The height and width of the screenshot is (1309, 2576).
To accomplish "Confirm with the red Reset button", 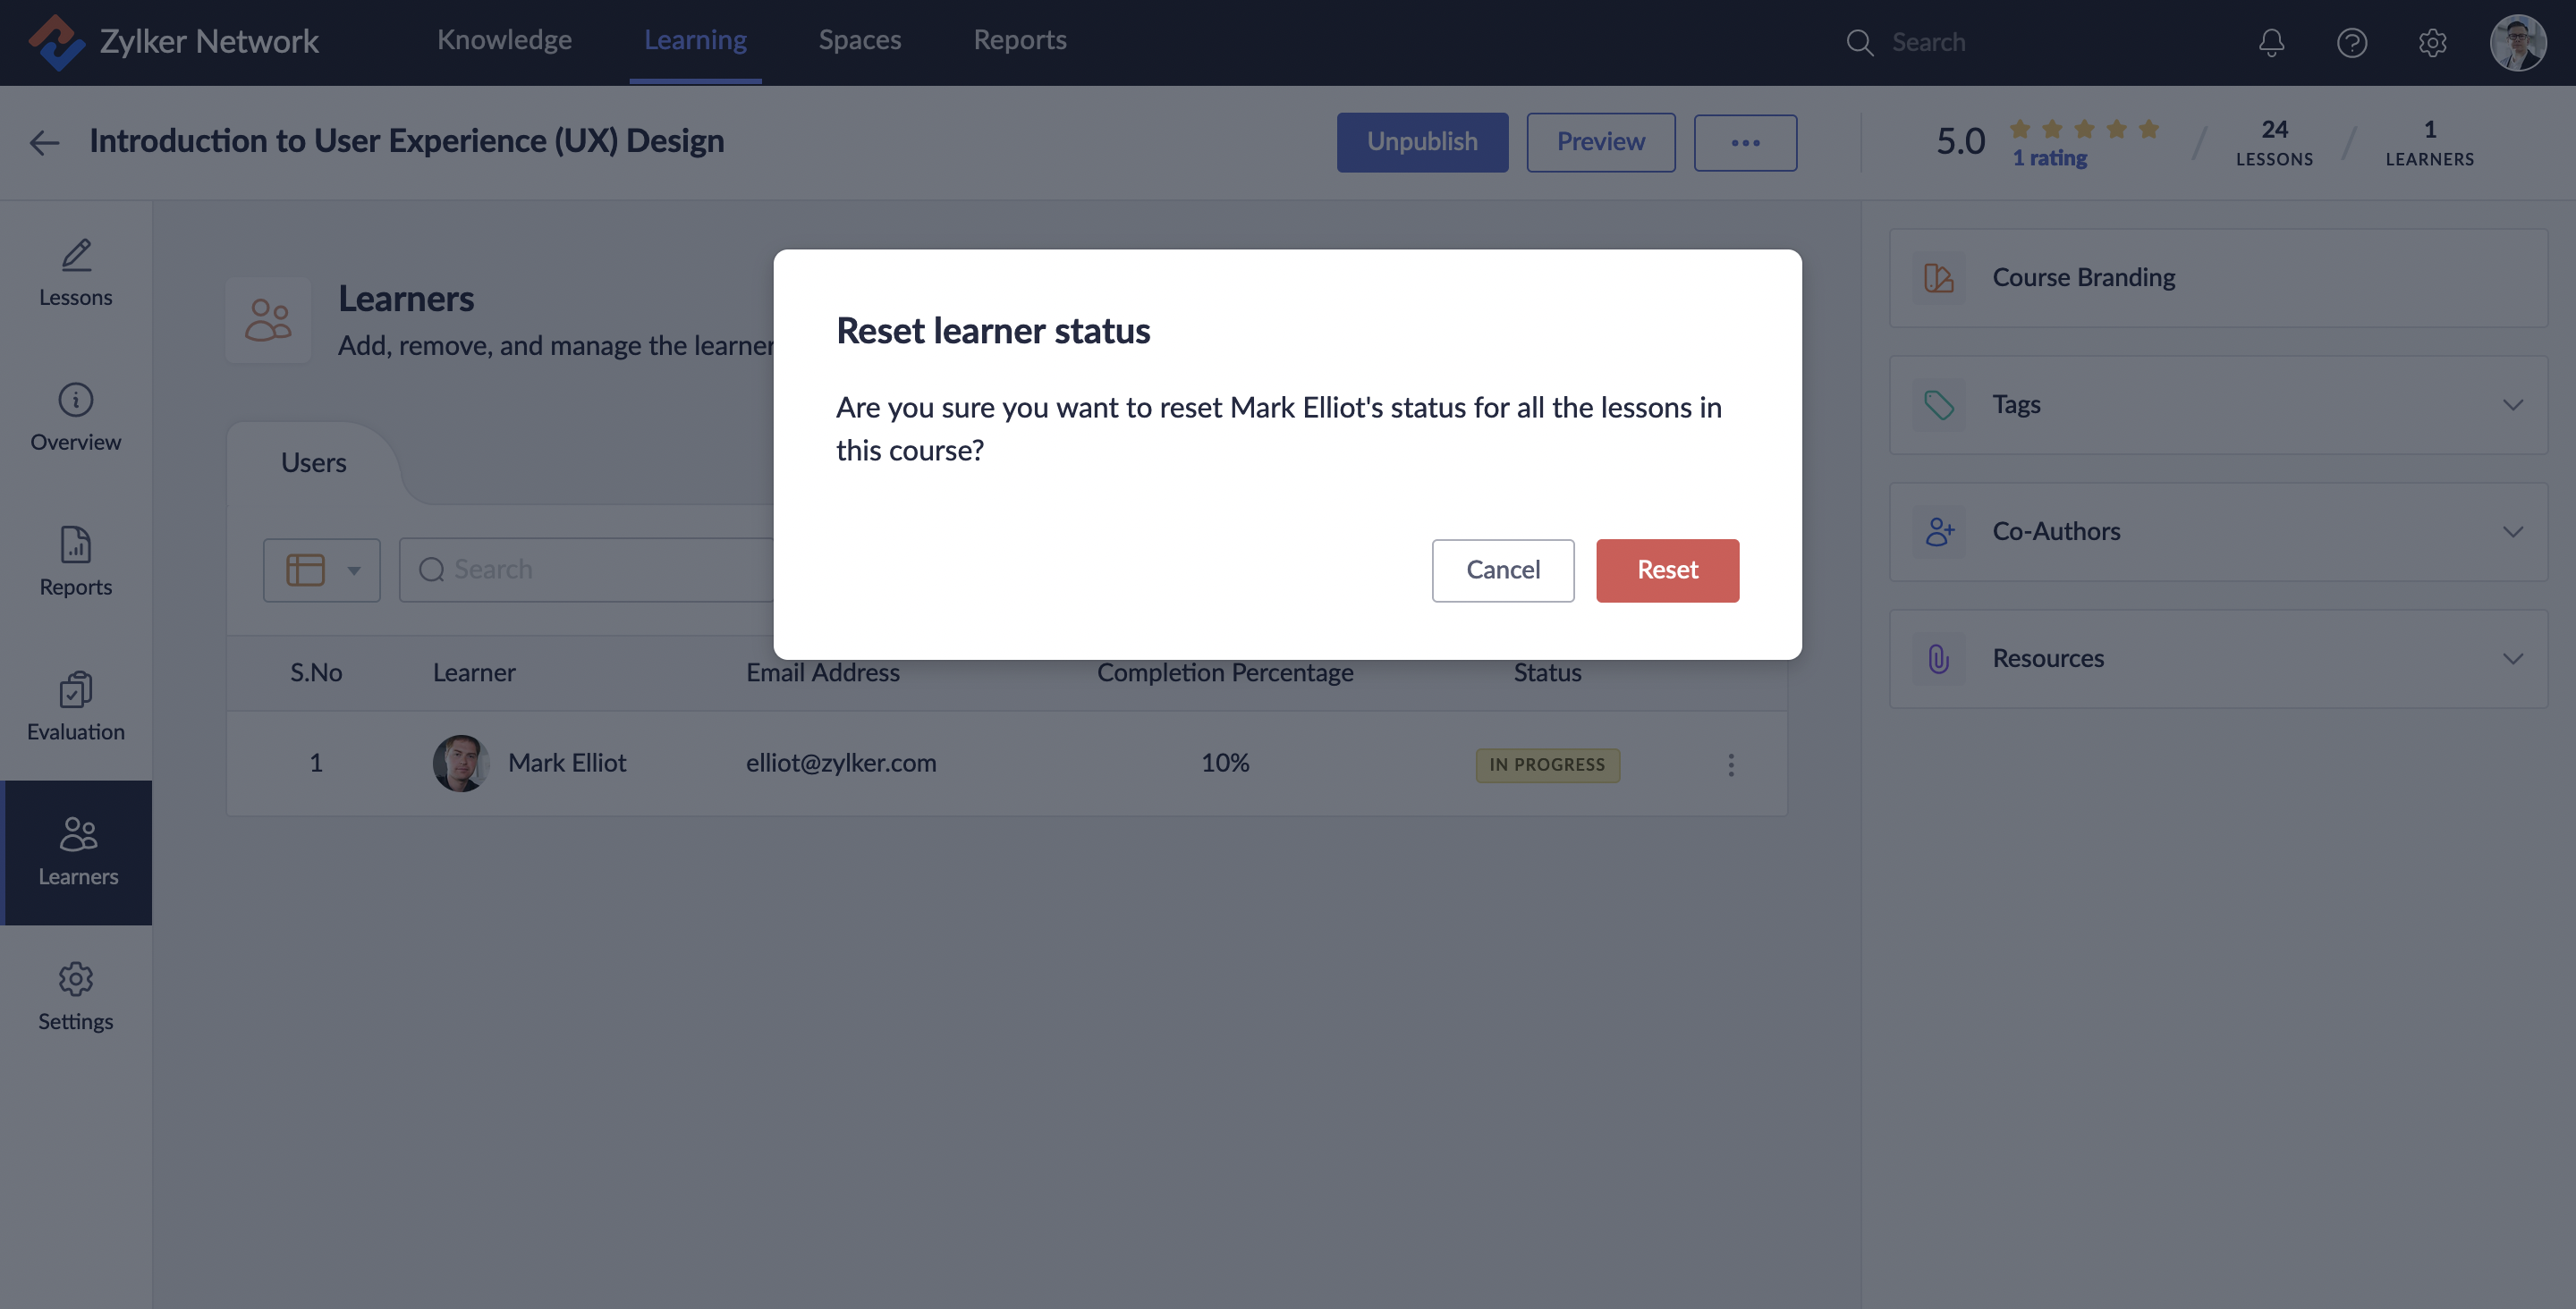I will point(1667,570).
